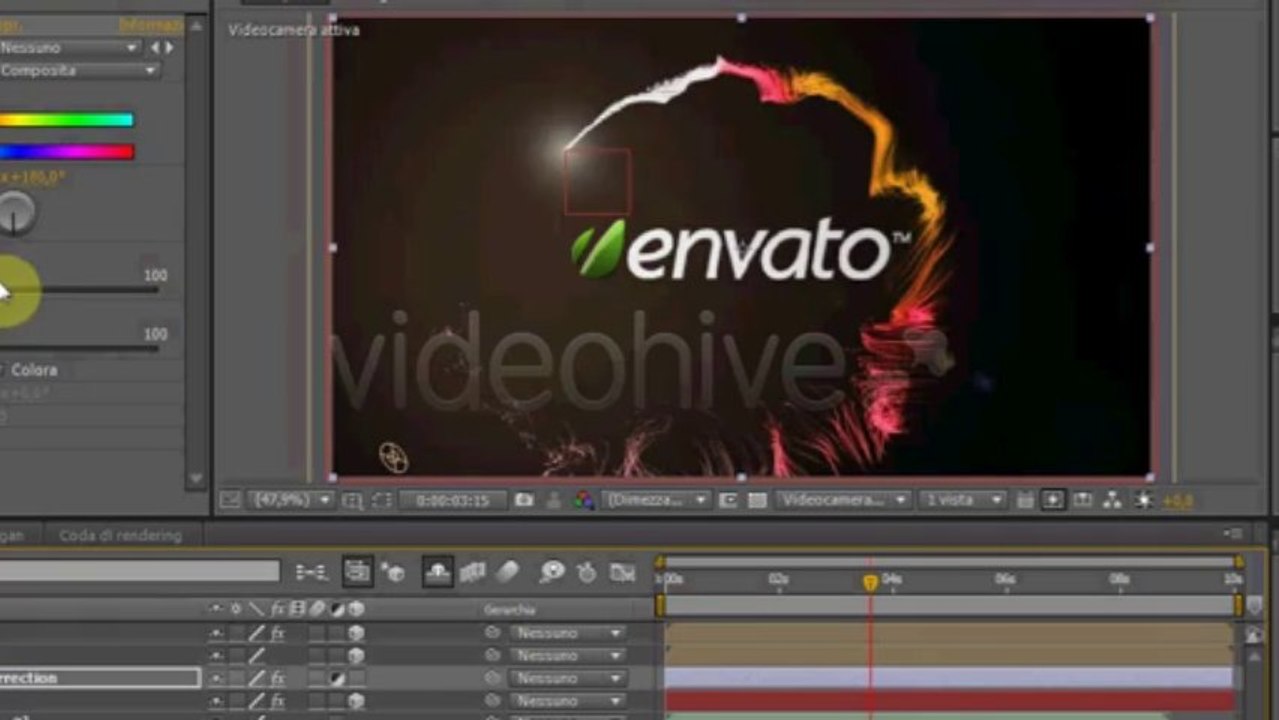Toggle the fx switch on the topmost layer

click(x=277, y=633)
